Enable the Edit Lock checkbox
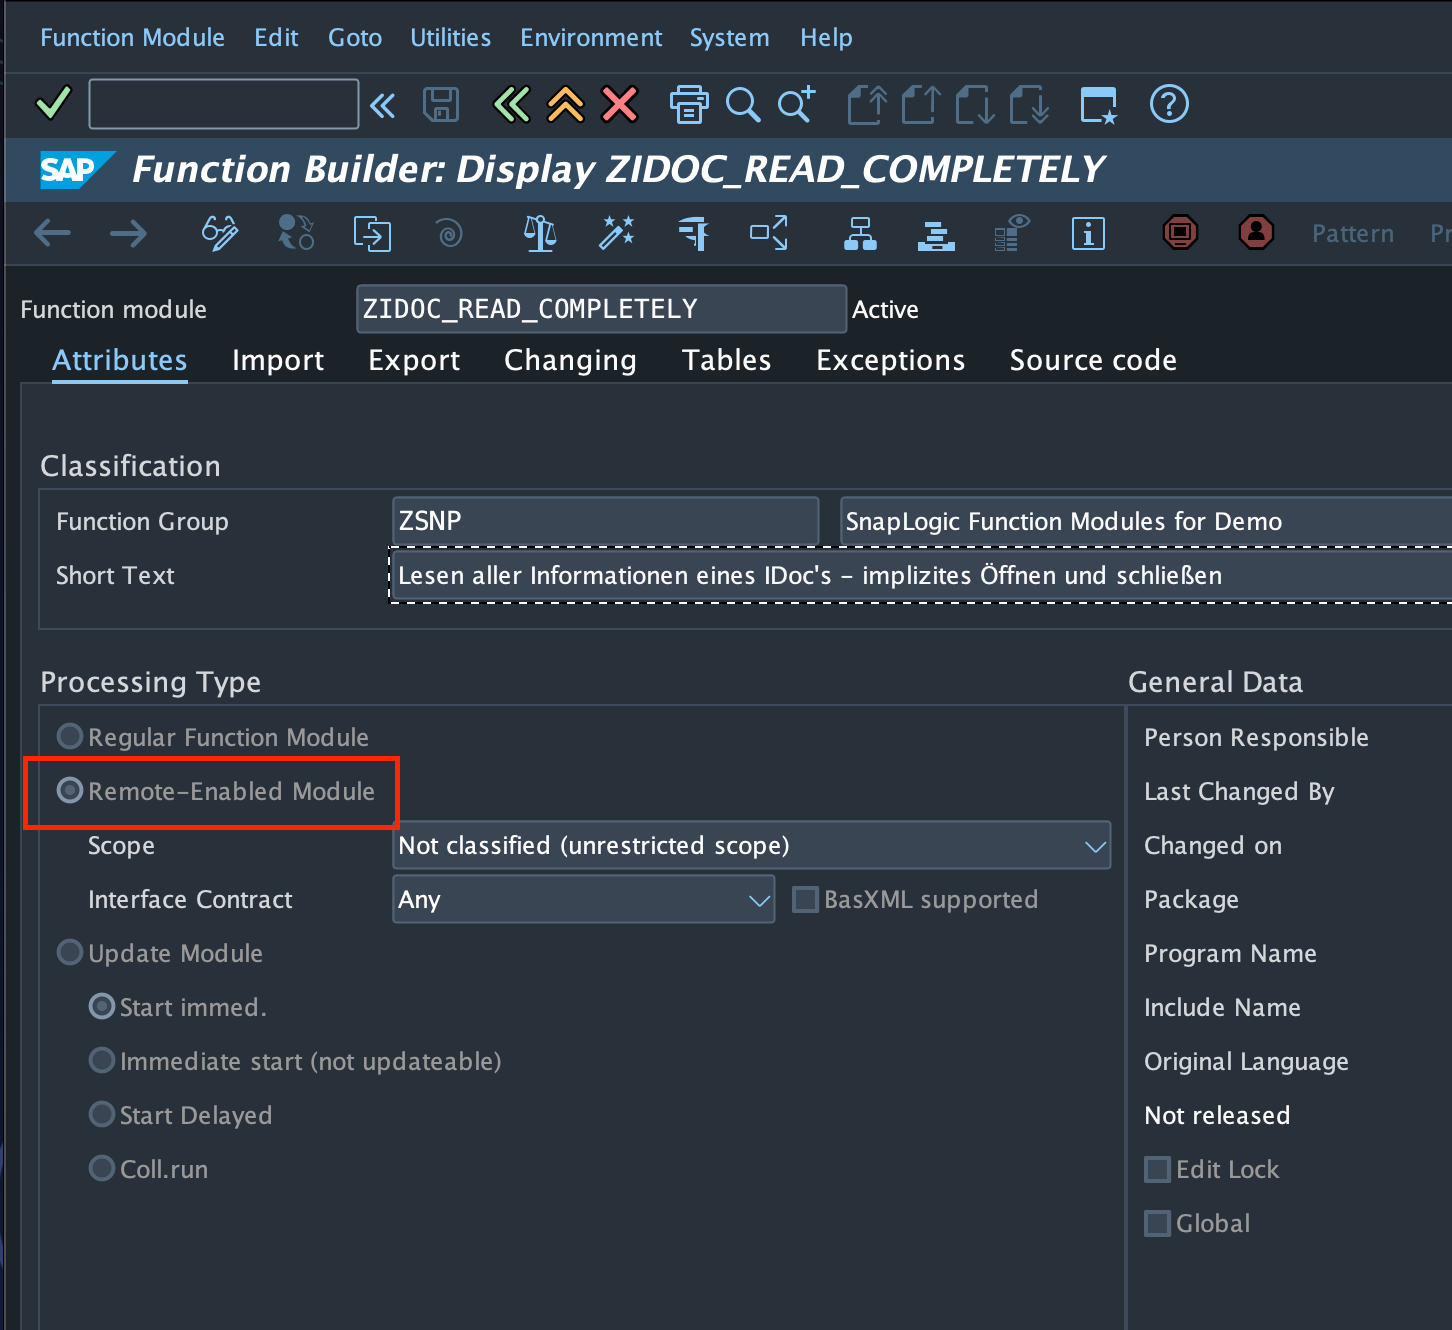Screen dimensions: 1452x1330 [1157, 1169]
